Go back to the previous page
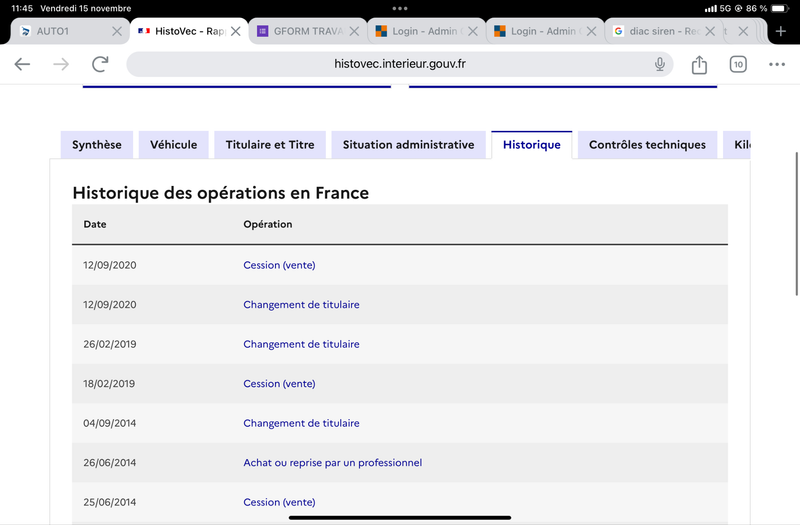 tap(22, 64)
